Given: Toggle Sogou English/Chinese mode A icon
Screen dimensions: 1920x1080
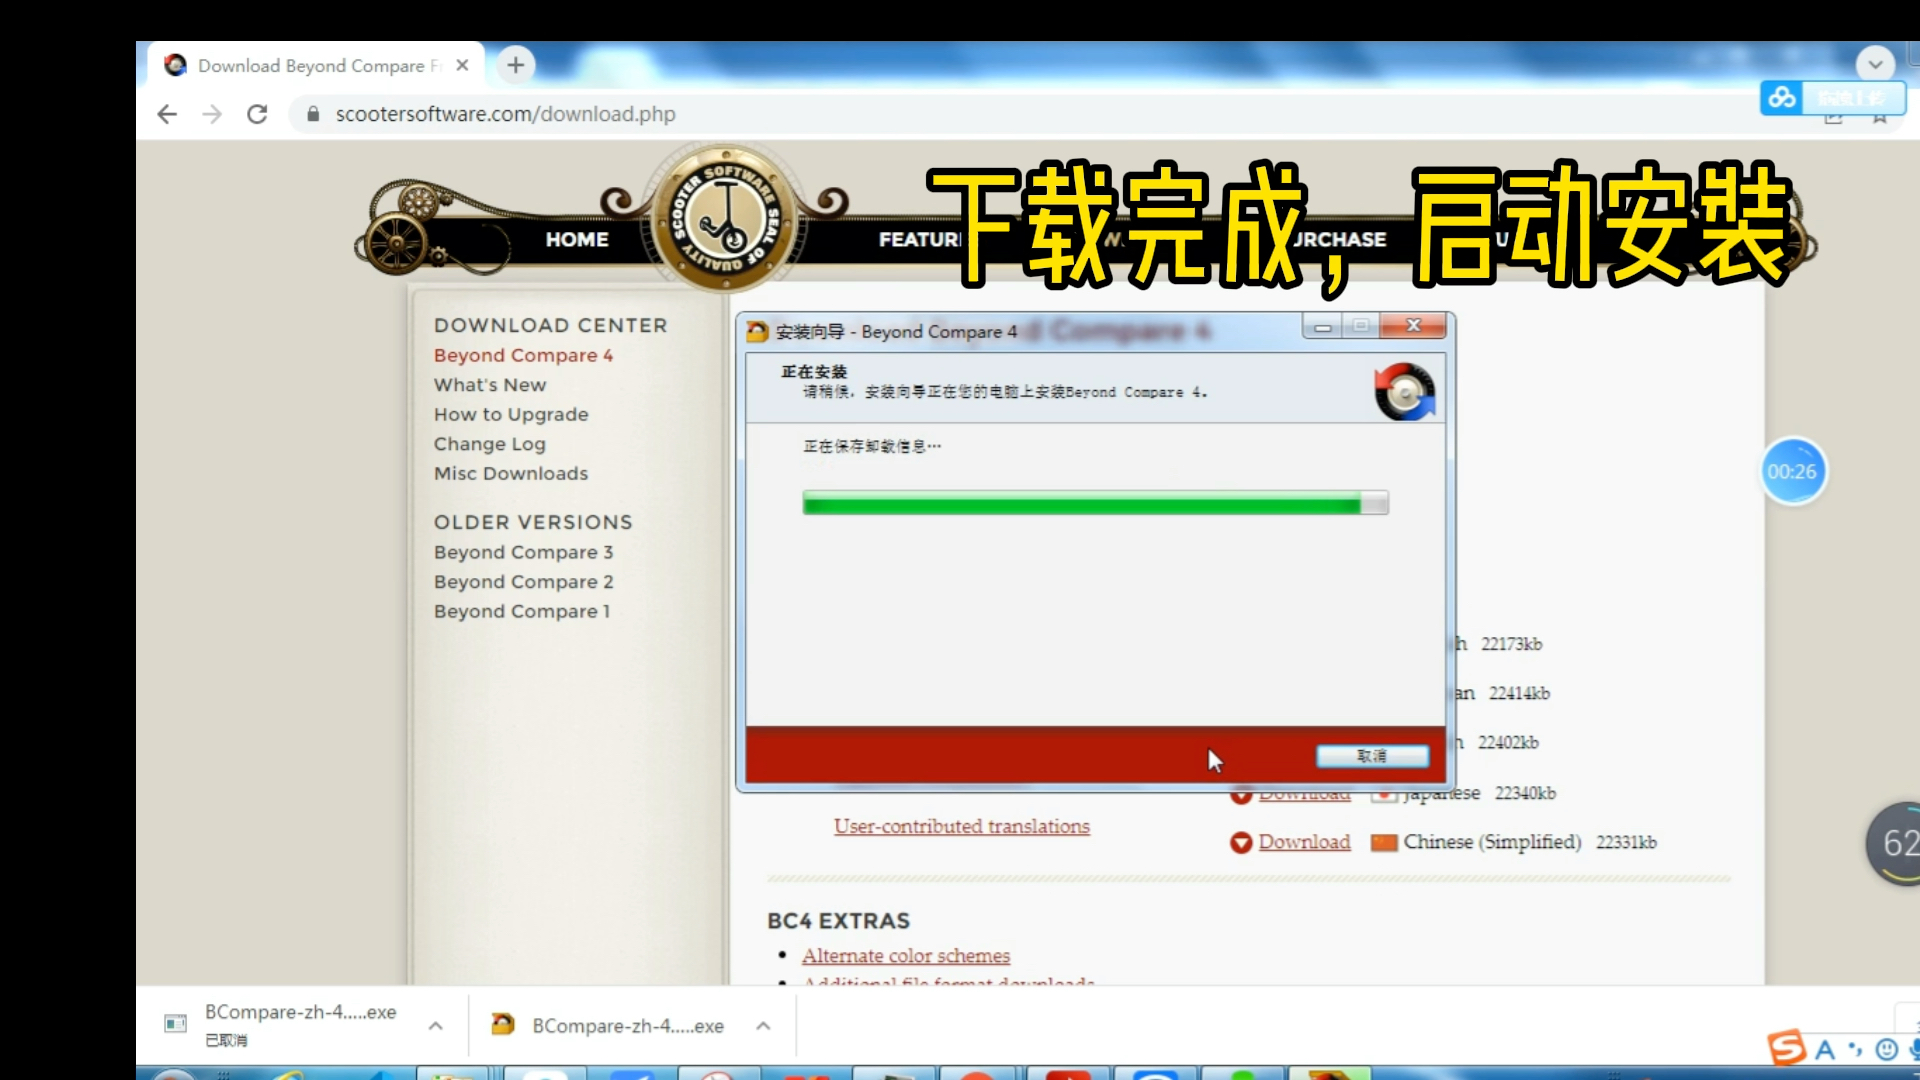Looking at the screenshot, I should click(x=1825, y=1049).
